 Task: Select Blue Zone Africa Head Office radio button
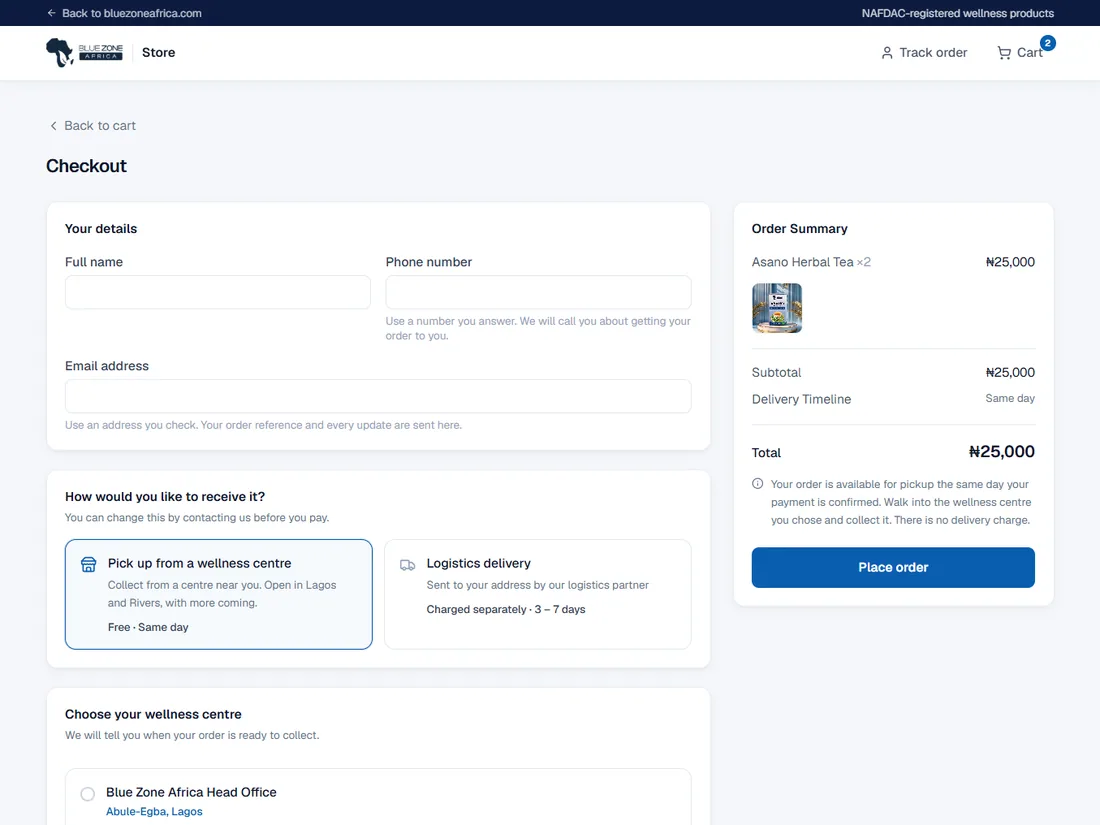click(88, 793)
